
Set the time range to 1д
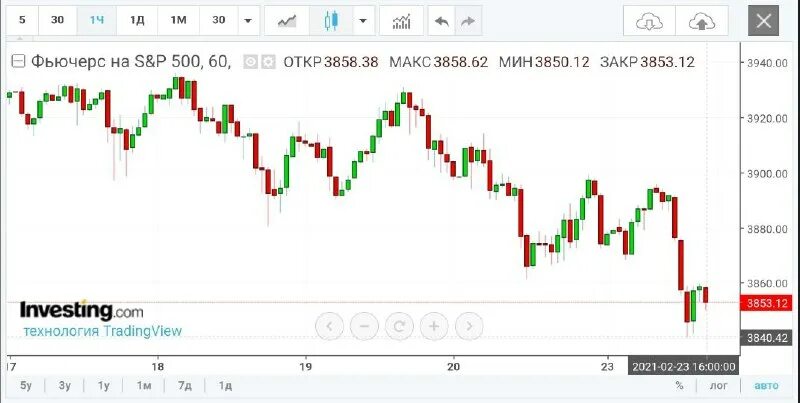click(x=225, y=386)
